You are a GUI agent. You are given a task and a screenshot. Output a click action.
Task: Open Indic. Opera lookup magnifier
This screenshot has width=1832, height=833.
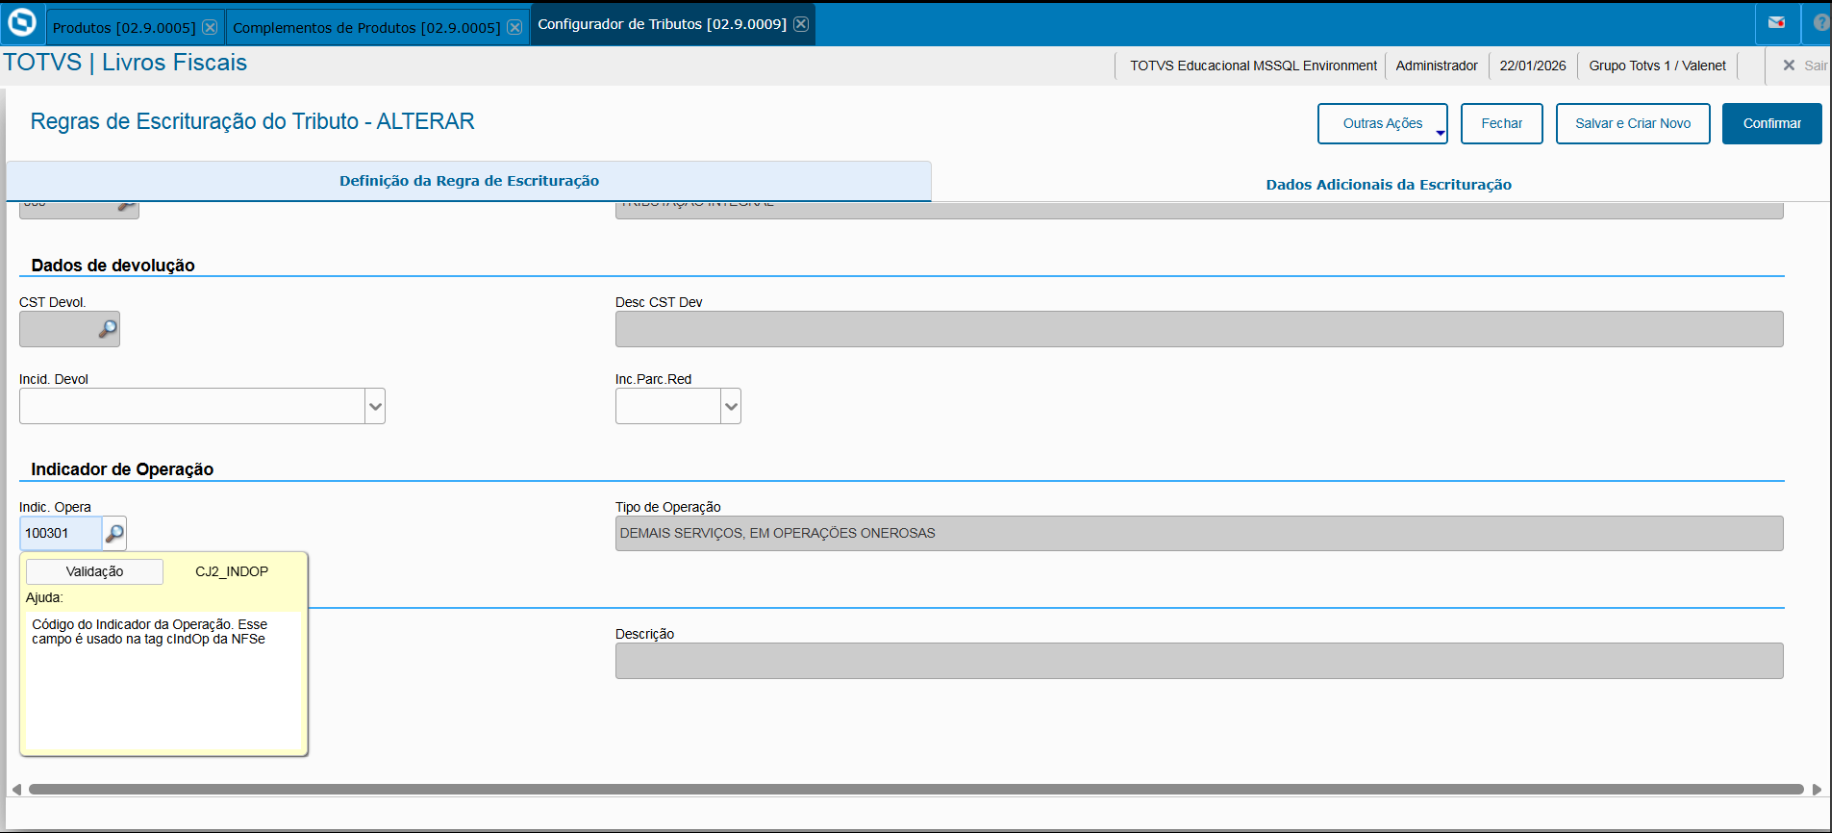coord(115,533)
